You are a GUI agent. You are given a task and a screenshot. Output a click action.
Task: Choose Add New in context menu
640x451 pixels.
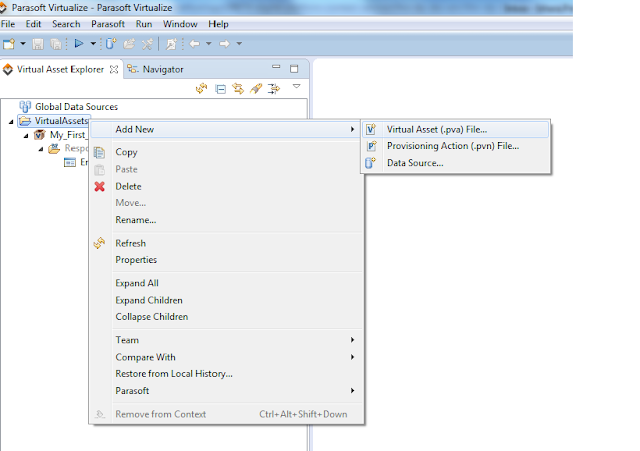[226, 129]
